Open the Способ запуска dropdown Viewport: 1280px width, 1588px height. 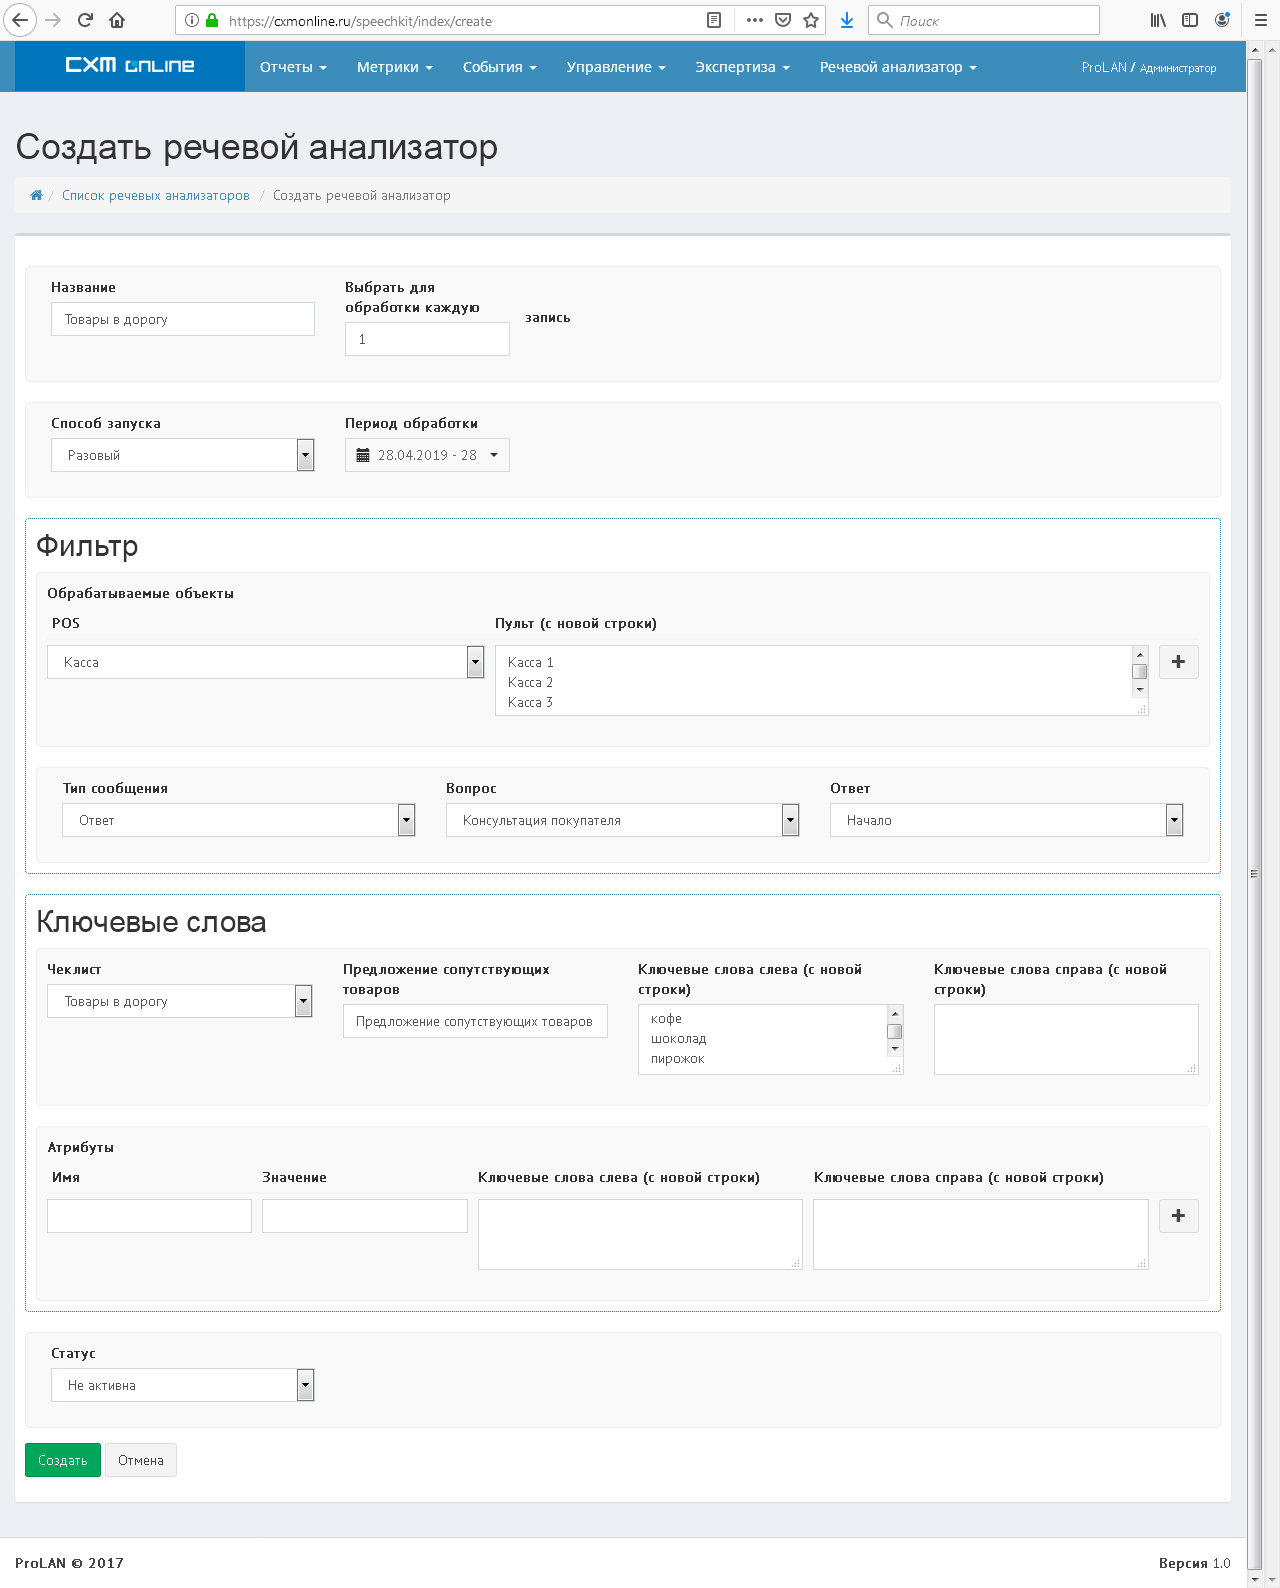pyautogui.click(x=182, y=455)
